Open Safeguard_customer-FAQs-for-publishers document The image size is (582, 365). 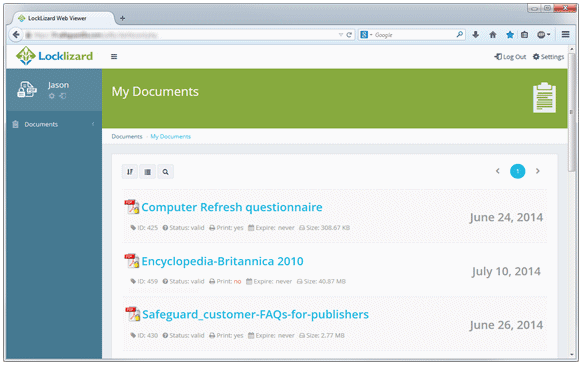pos(255,315)
